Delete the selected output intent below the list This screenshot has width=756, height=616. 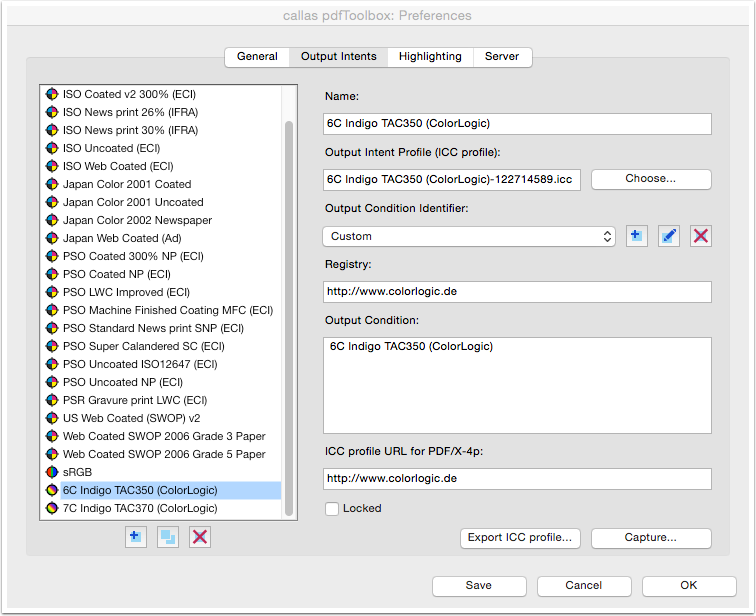[x=200, y=536]
